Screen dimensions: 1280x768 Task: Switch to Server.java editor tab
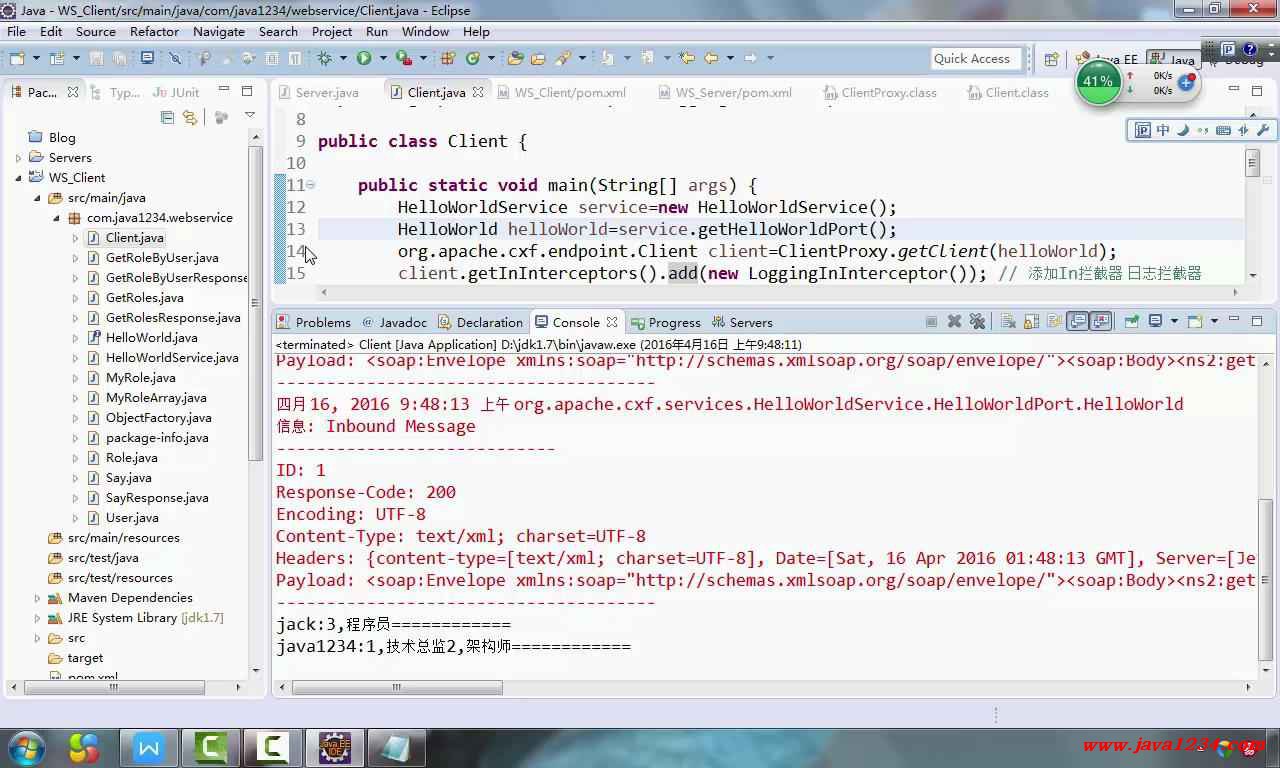[318, 92]
